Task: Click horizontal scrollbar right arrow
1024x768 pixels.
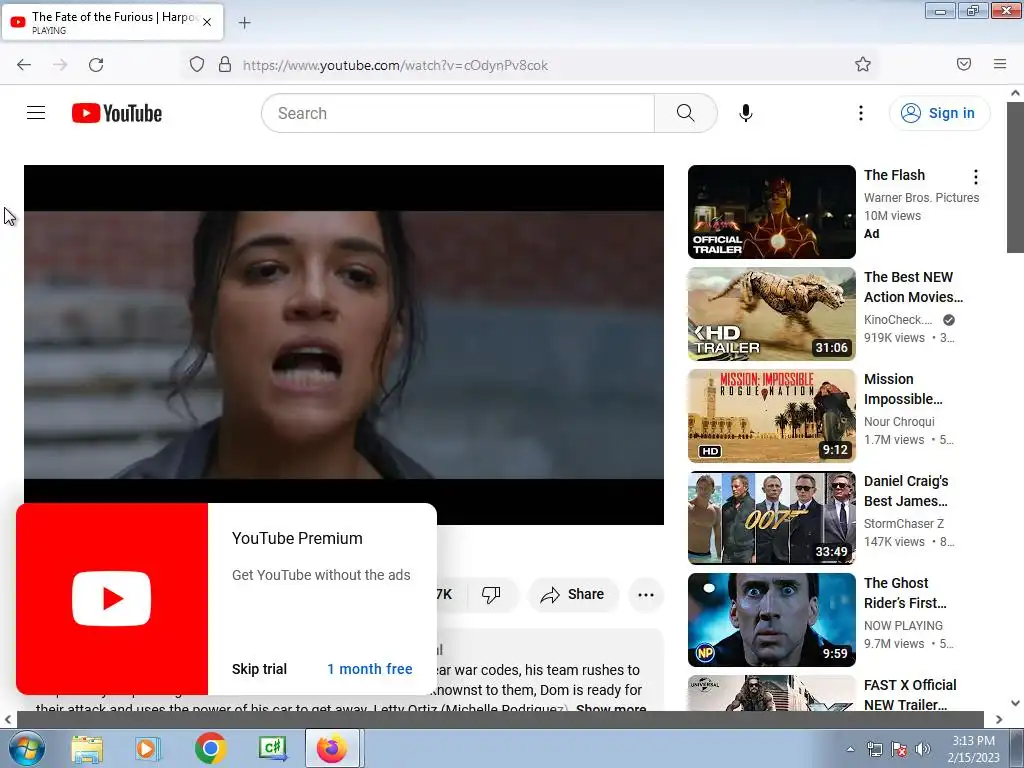Action: click(x=999, y=719)
